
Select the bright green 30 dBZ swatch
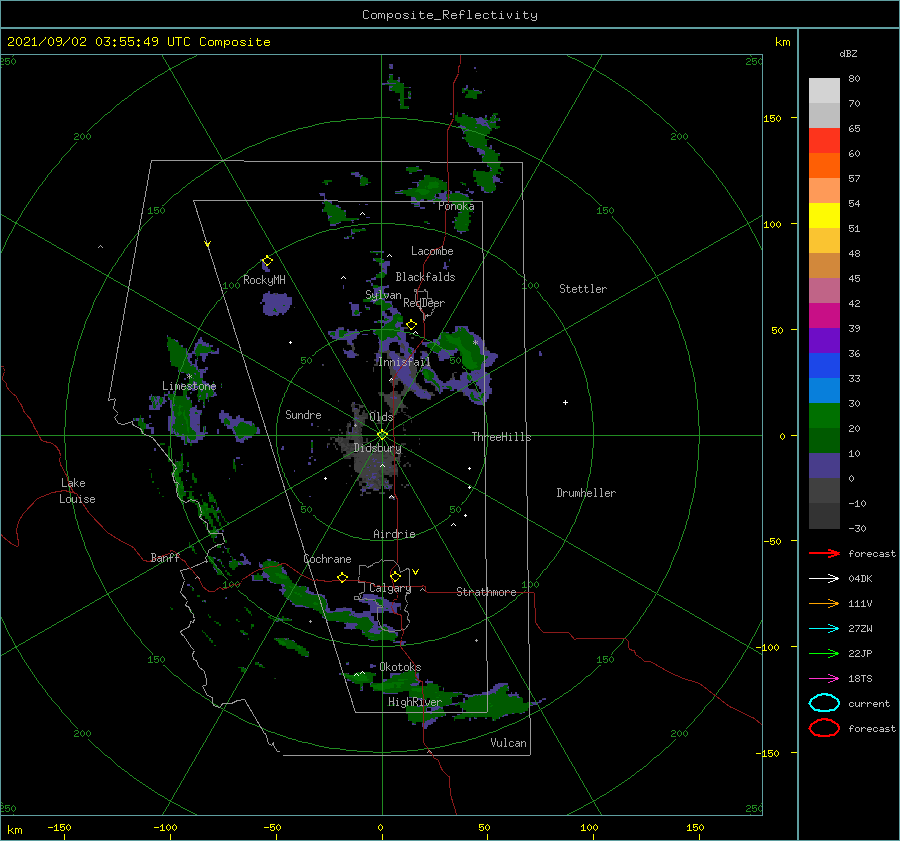coord(824,416)
